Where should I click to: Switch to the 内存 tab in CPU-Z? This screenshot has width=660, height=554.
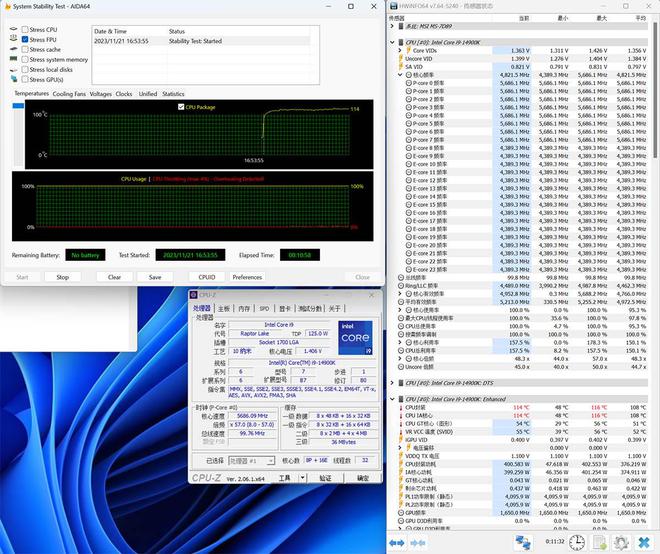click(244, 309)
